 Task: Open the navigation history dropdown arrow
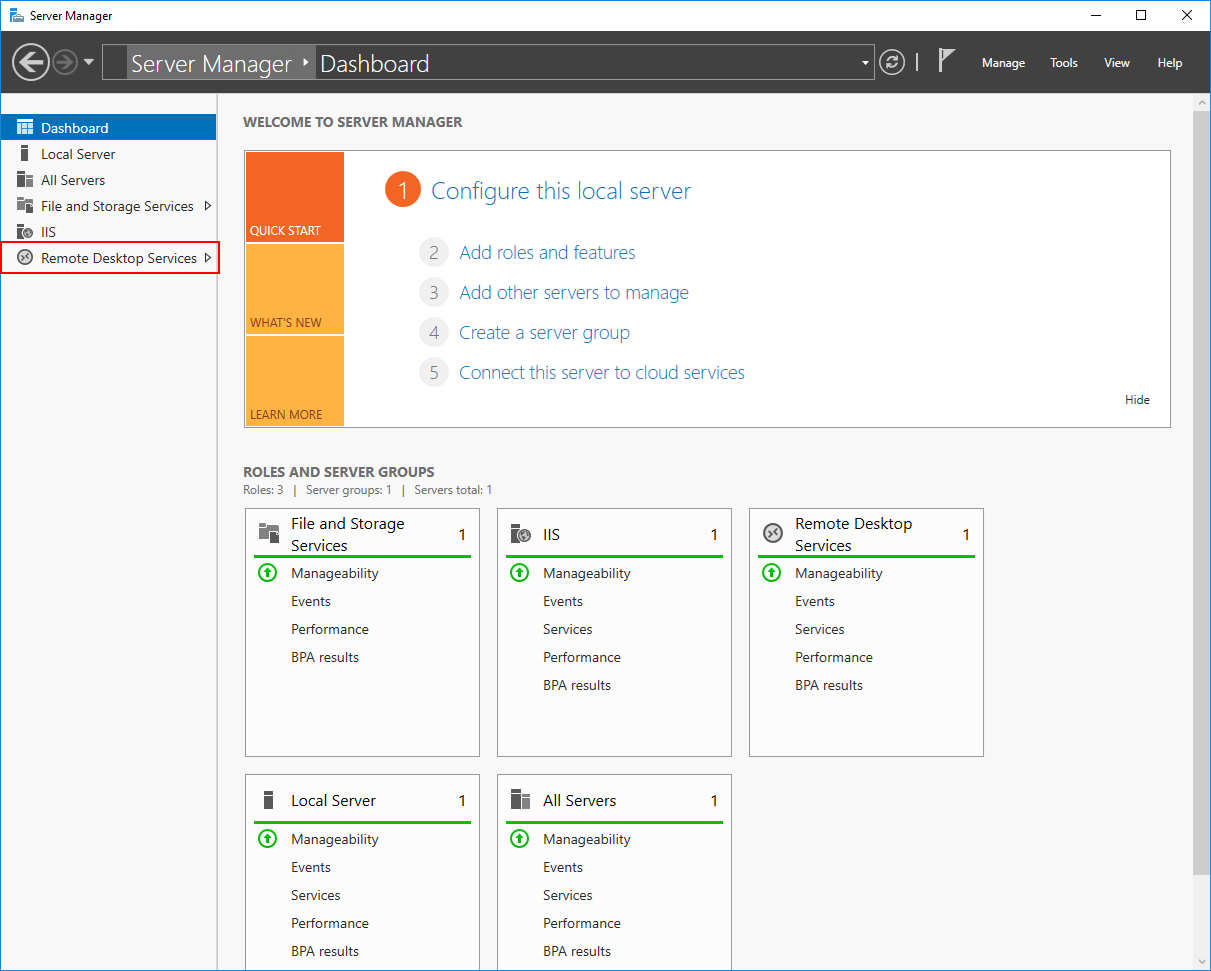click(89, 62)
